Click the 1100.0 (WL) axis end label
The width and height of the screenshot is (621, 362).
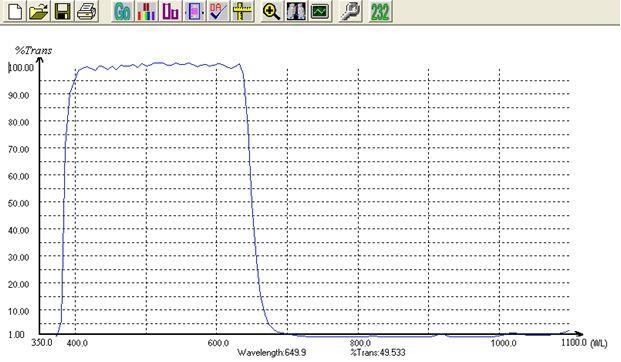click(x=584, y=343)
